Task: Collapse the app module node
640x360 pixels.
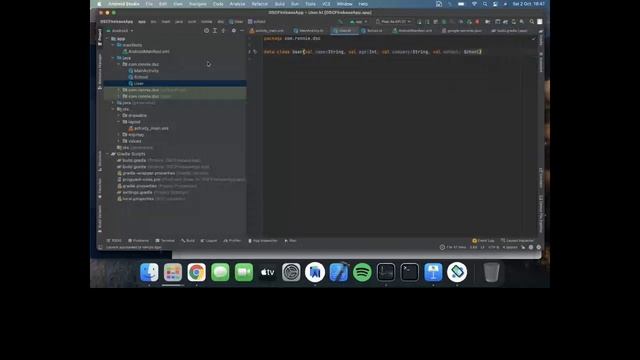Action: 108,39
